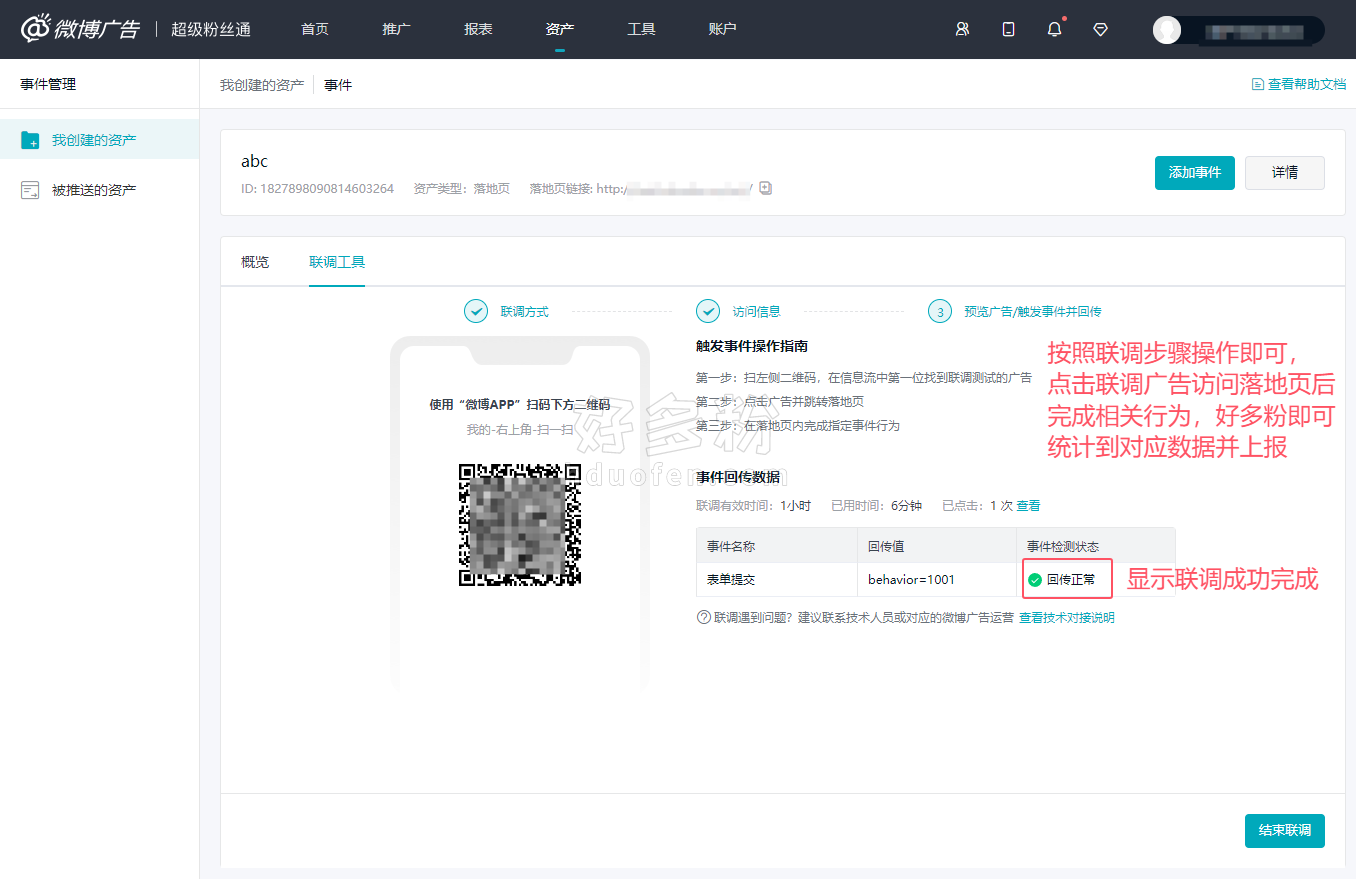The image size is (1356, 879).
Task: Click the help document icon
Action: 1258,85
